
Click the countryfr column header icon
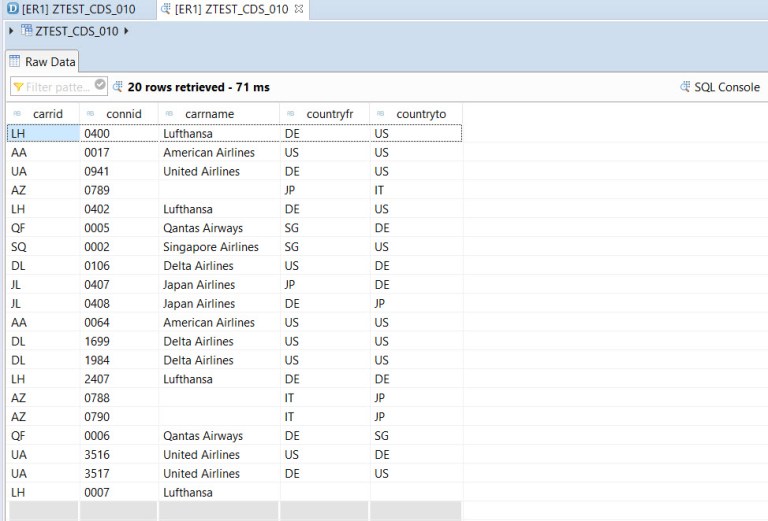290,114
